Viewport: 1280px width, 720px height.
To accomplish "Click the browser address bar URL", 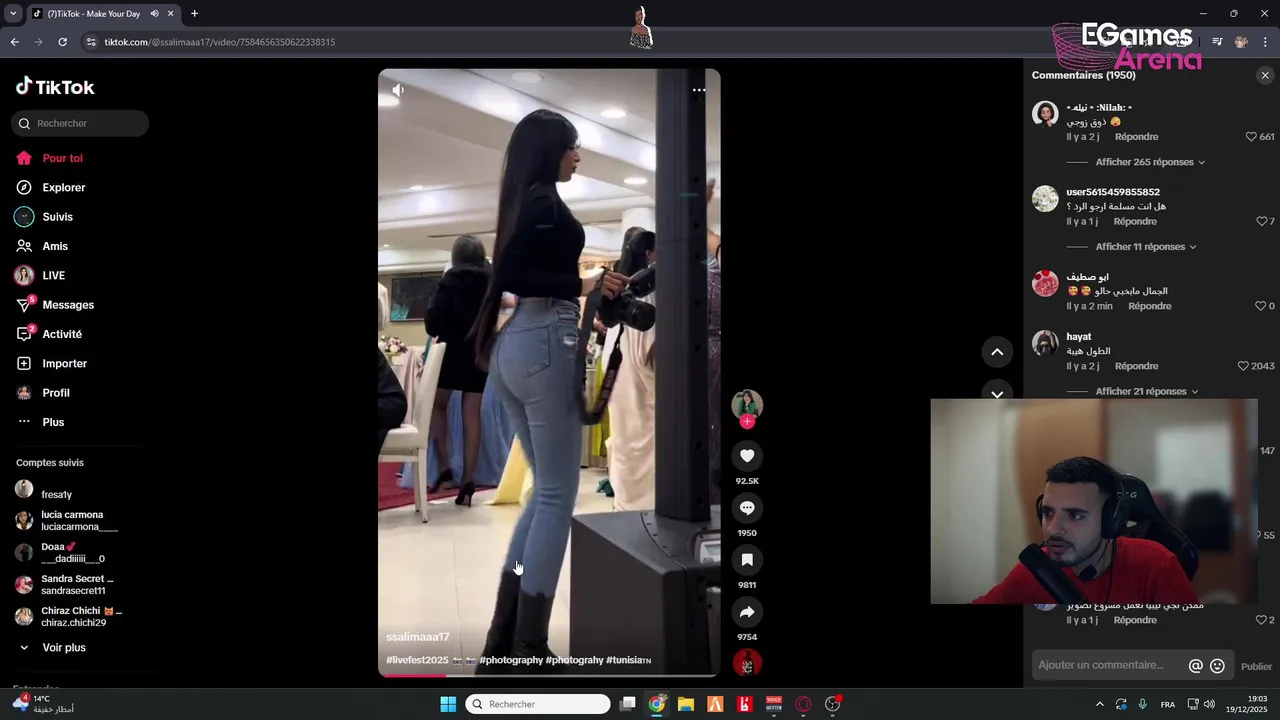I will (220, 42).
